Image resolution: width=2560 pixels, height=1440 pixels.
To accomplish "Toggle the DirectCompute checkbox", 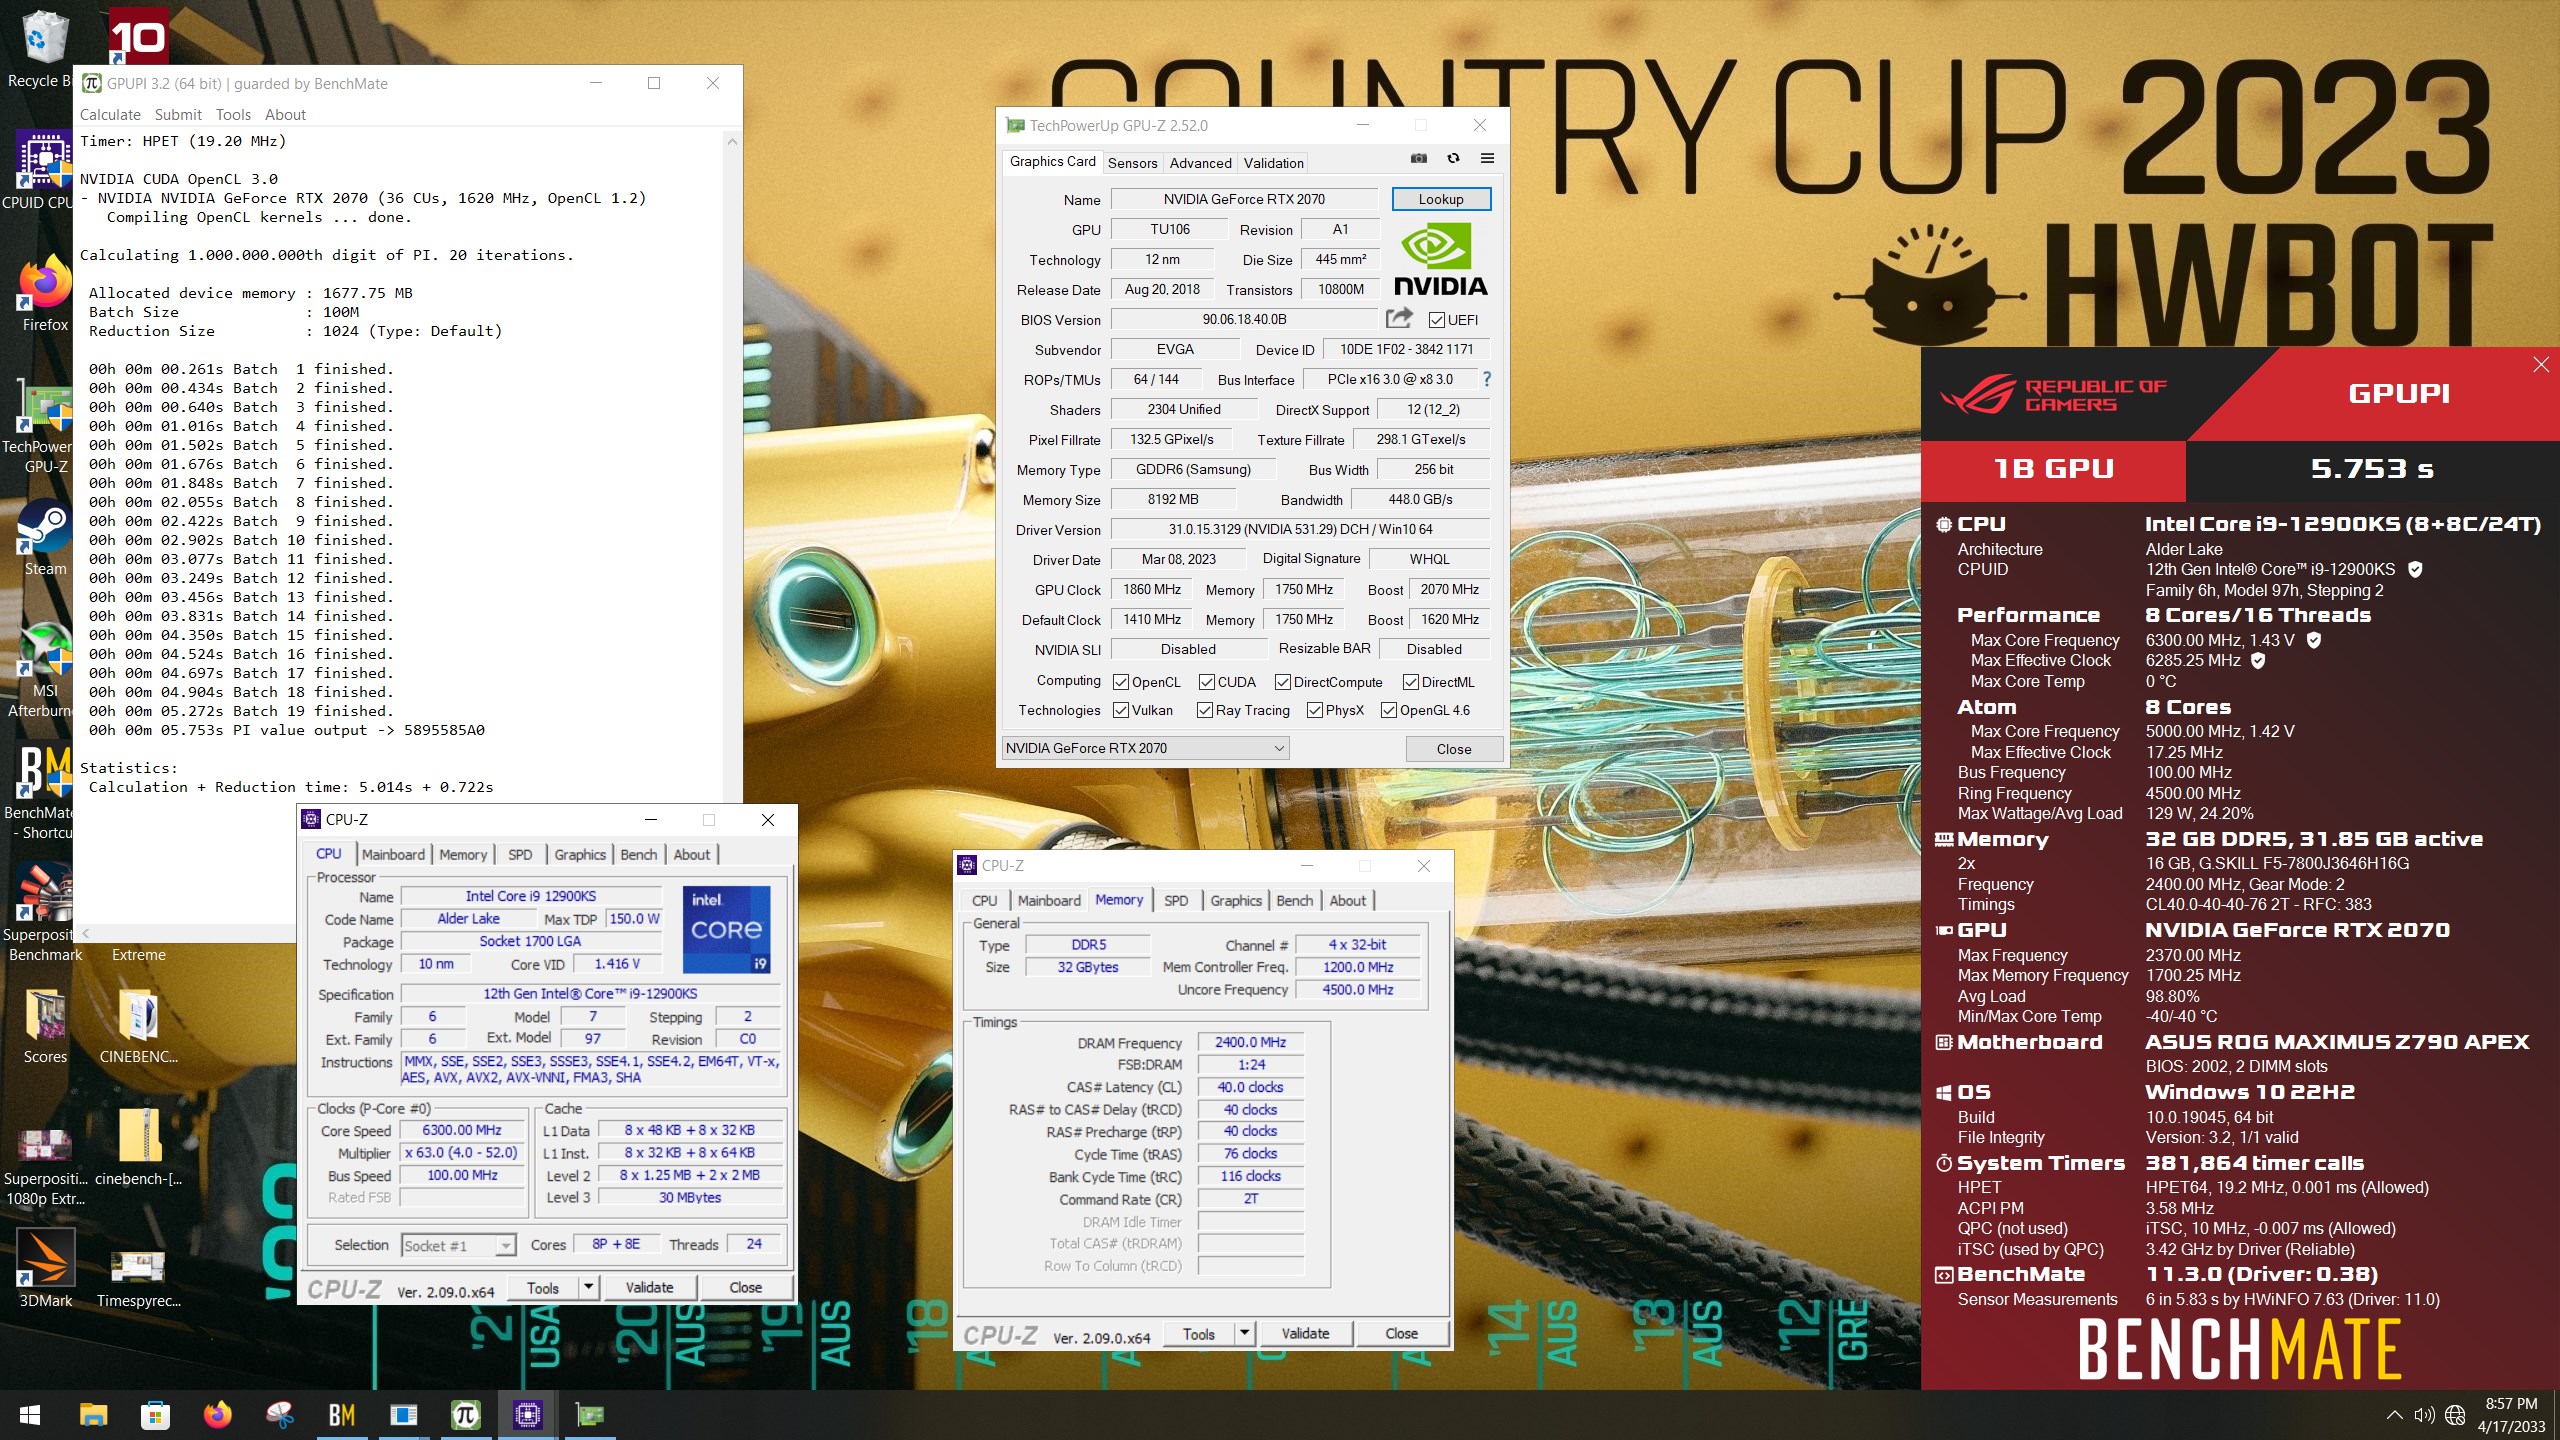I will pos(1283,682).
